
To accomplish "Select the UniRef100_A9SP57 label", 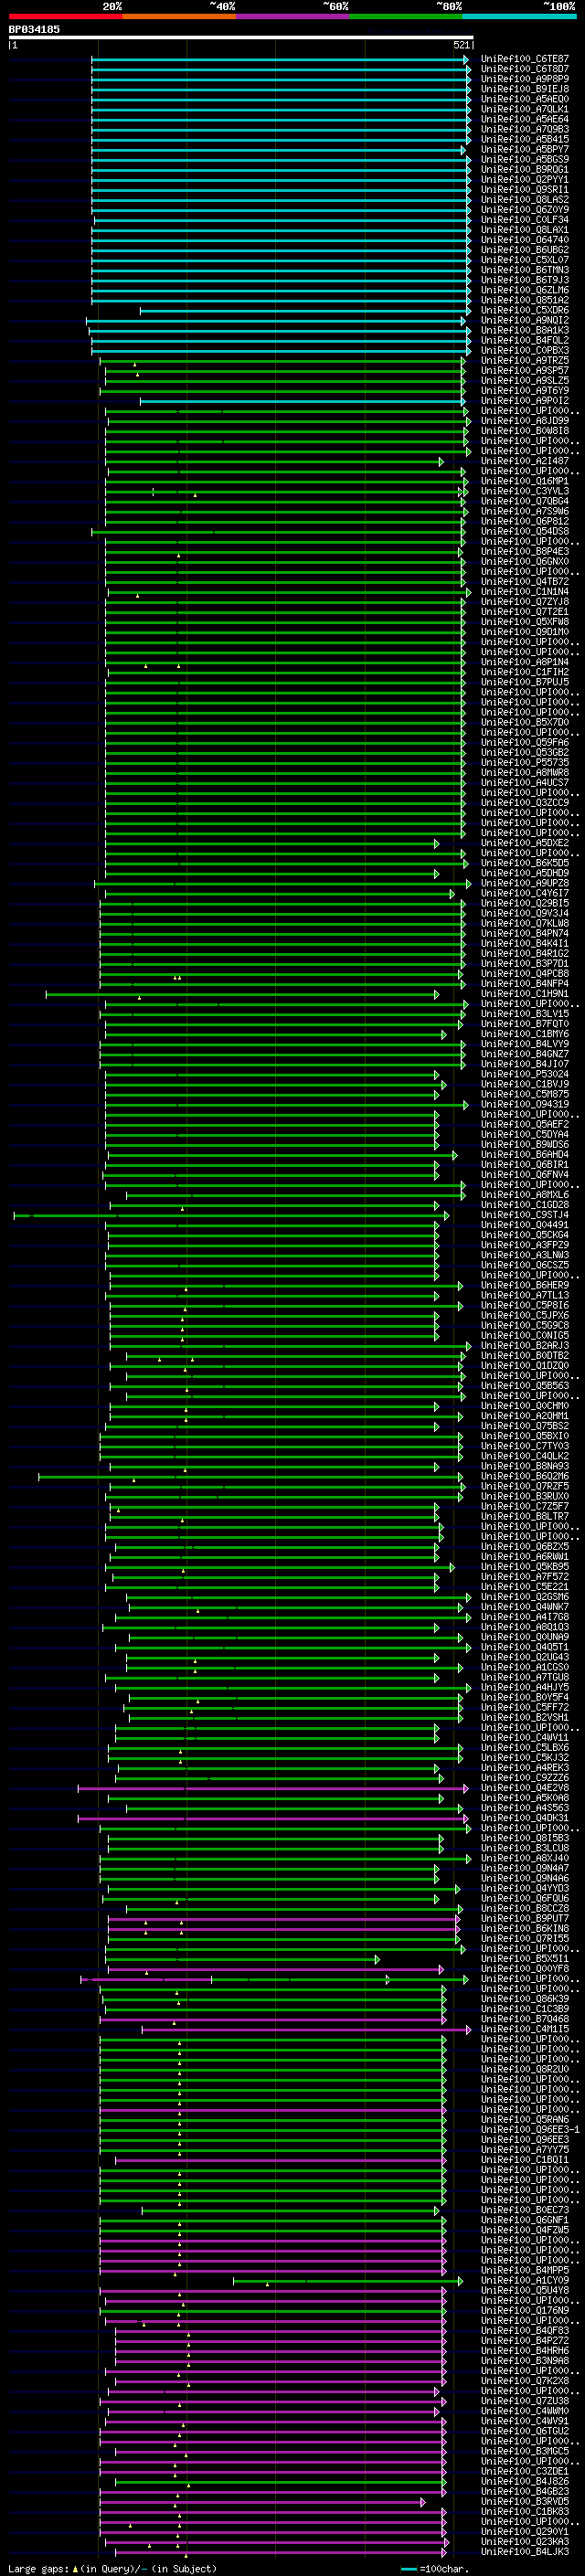I will pyautogui.click(x=525, y=371).
